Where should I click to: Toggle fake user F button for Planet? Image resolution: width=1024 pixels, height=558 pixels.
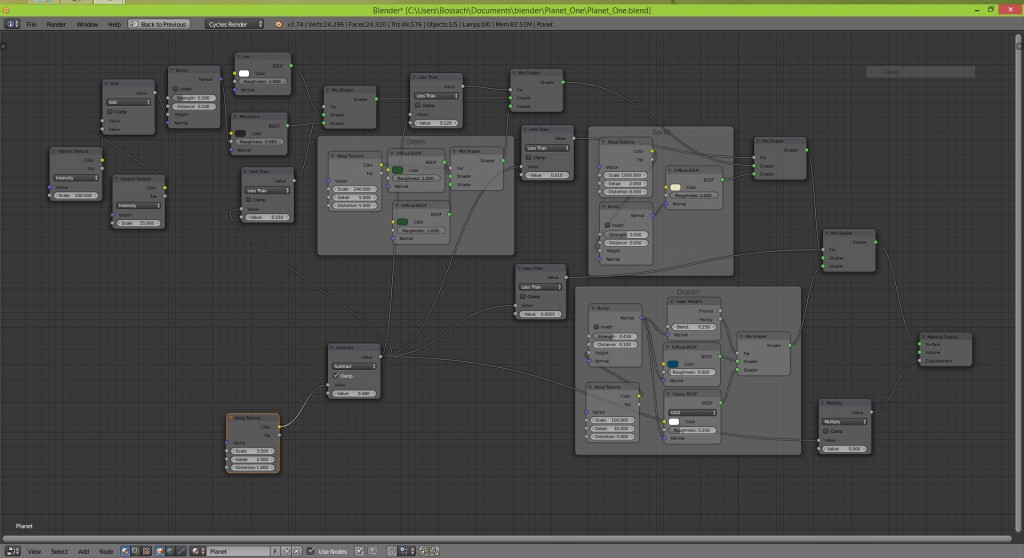tap(275, 551)
